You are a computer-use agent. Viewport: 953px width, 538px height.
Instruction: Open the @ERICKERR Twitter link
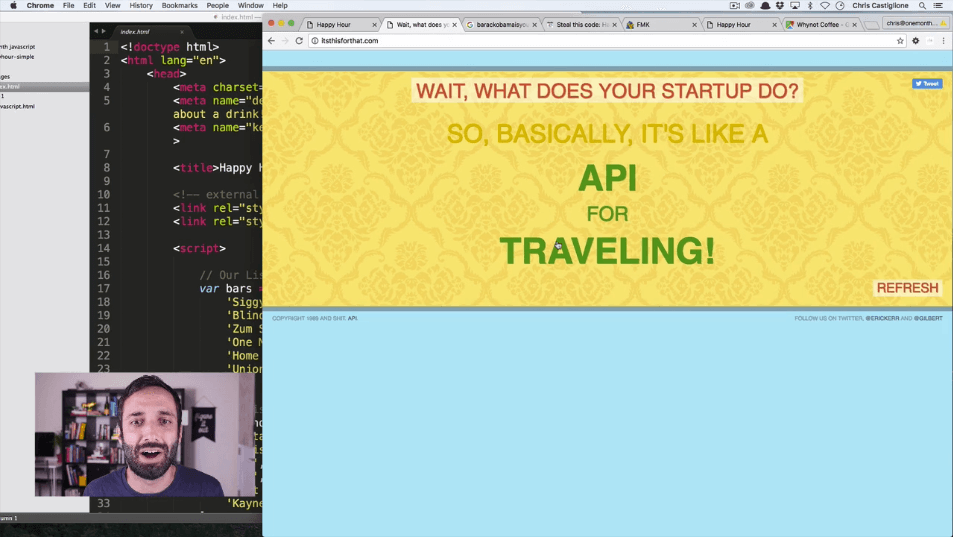pos(882,319)
